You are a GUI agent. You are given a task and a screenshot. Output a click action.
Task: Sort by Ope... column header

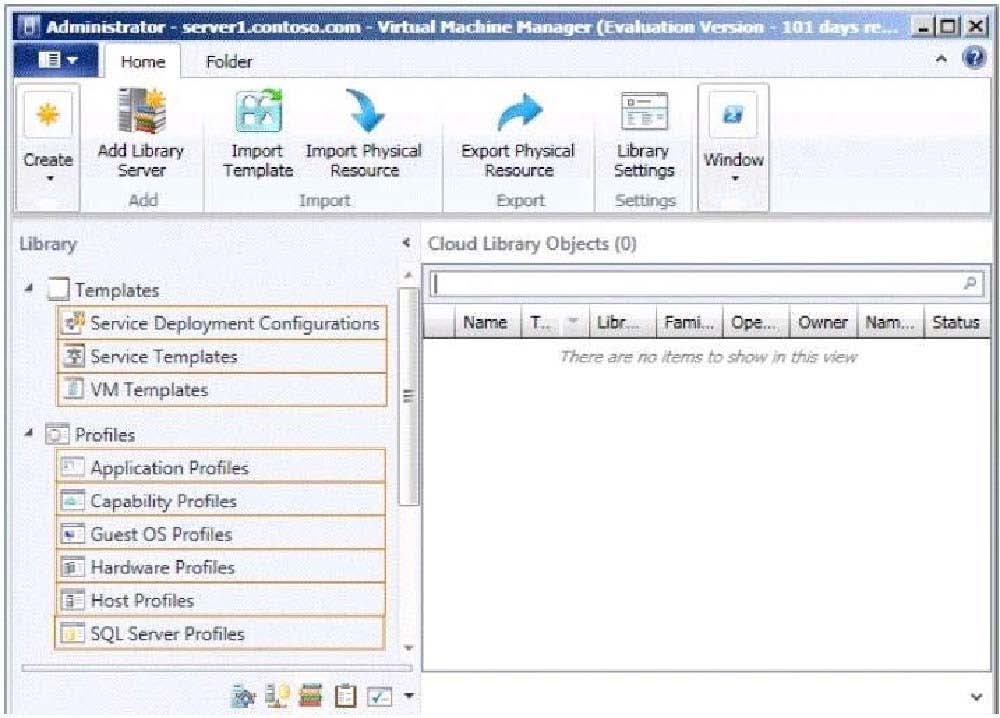756,322
